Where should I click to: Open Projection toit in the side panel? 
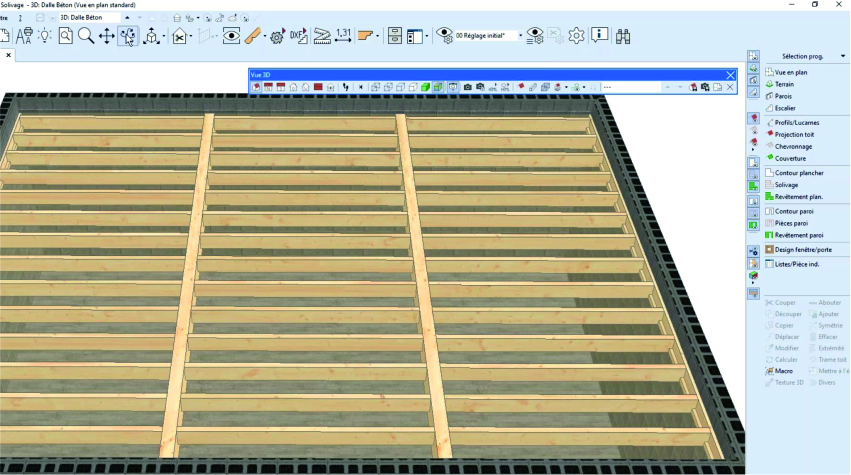click(794, 134)
